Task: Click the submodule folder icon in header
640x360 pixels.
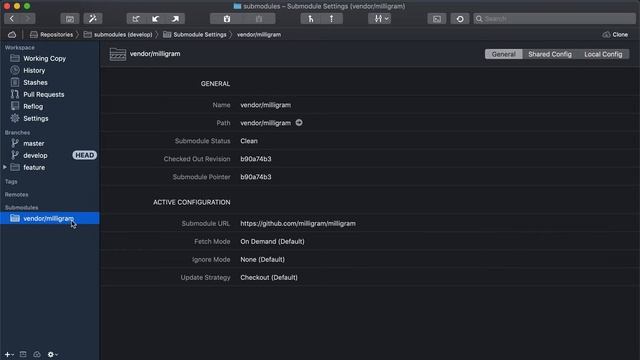Action: (x=118, y=54)
